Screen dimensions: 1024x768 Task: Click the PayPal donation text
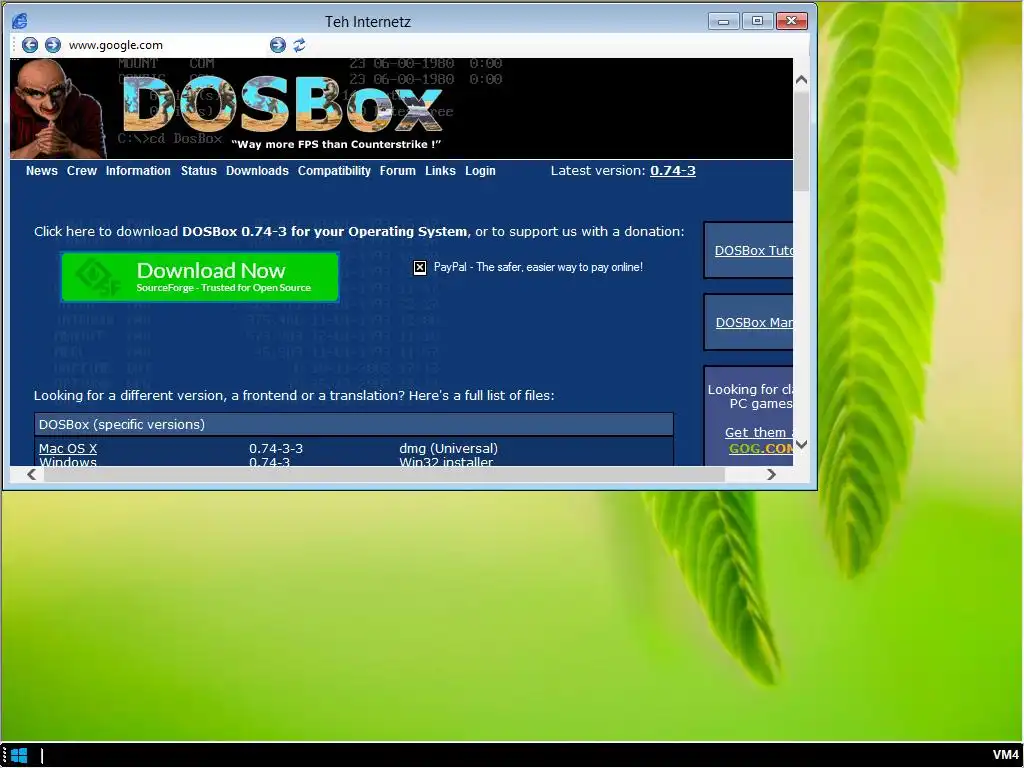click(x=538, y=267)
